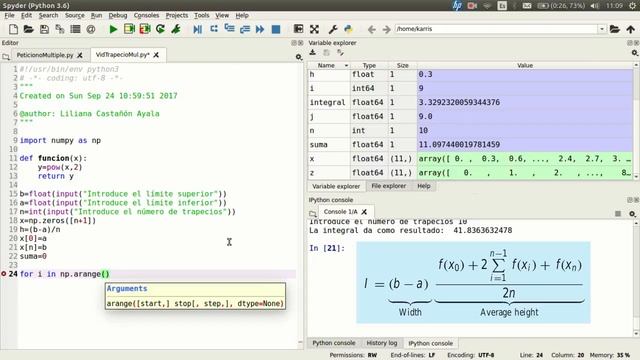Image resolution: width=640 pixels, height=360 pixels.
Task: Go back to the previous directory
Action: (371, 29)
